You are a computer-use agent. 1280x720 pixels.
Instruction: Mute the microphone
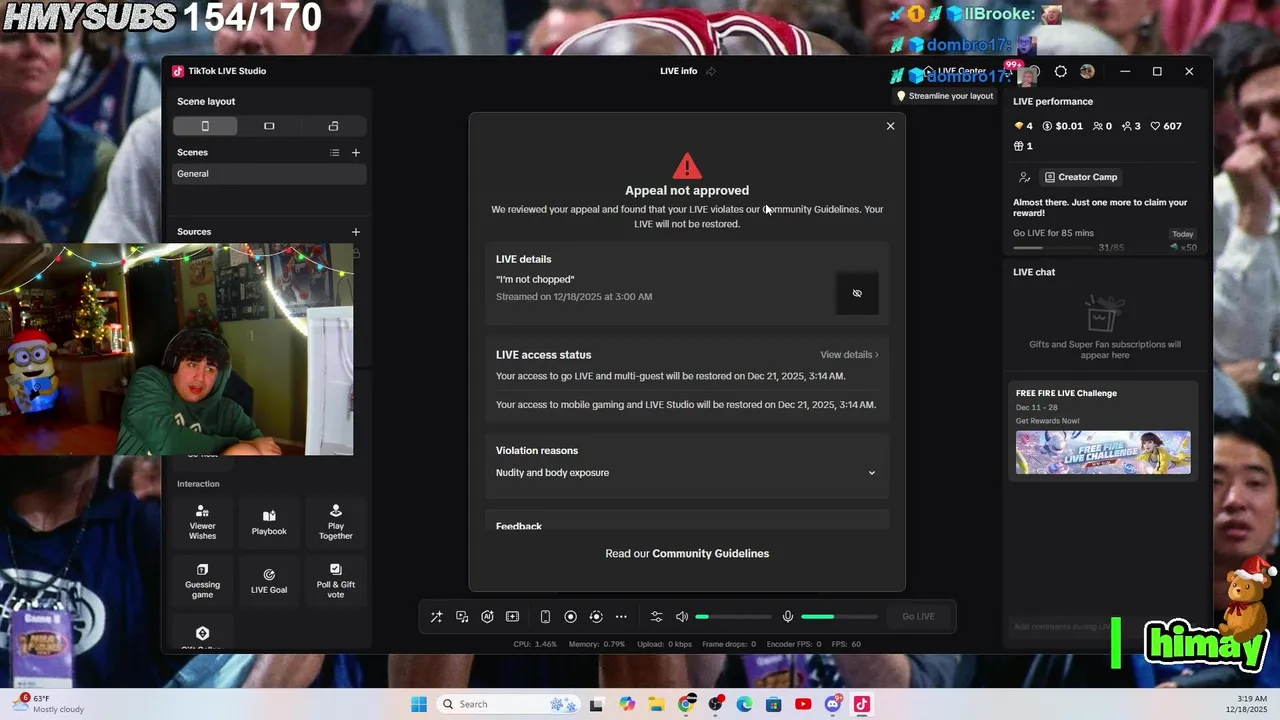coord(788,617)
